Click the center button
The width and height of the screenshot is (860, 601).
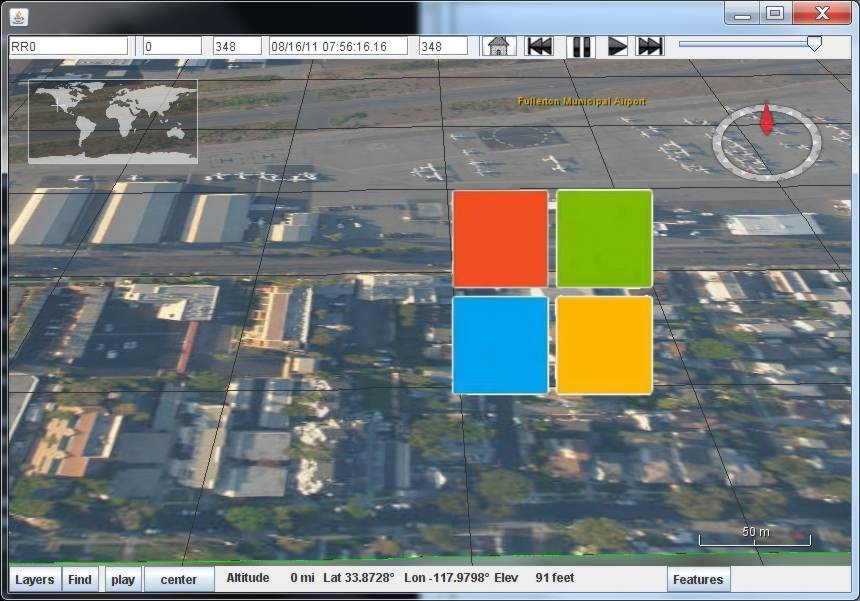[178, 579]
